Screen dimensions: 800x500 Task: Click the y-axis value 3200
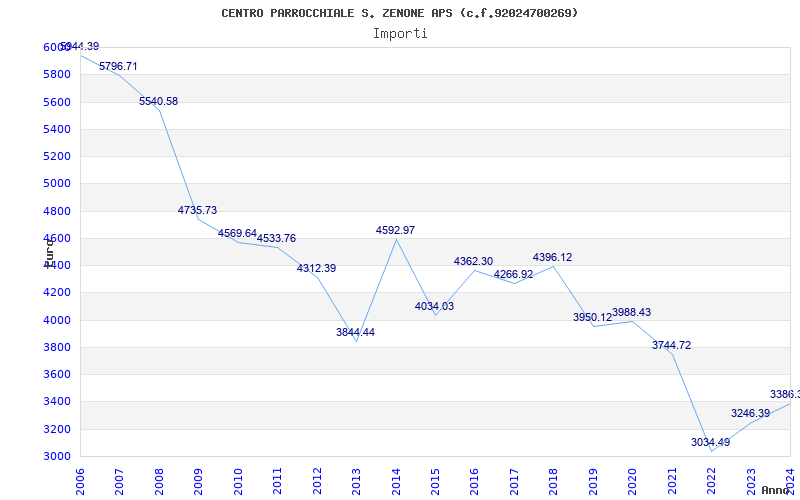tap(57, 429)
